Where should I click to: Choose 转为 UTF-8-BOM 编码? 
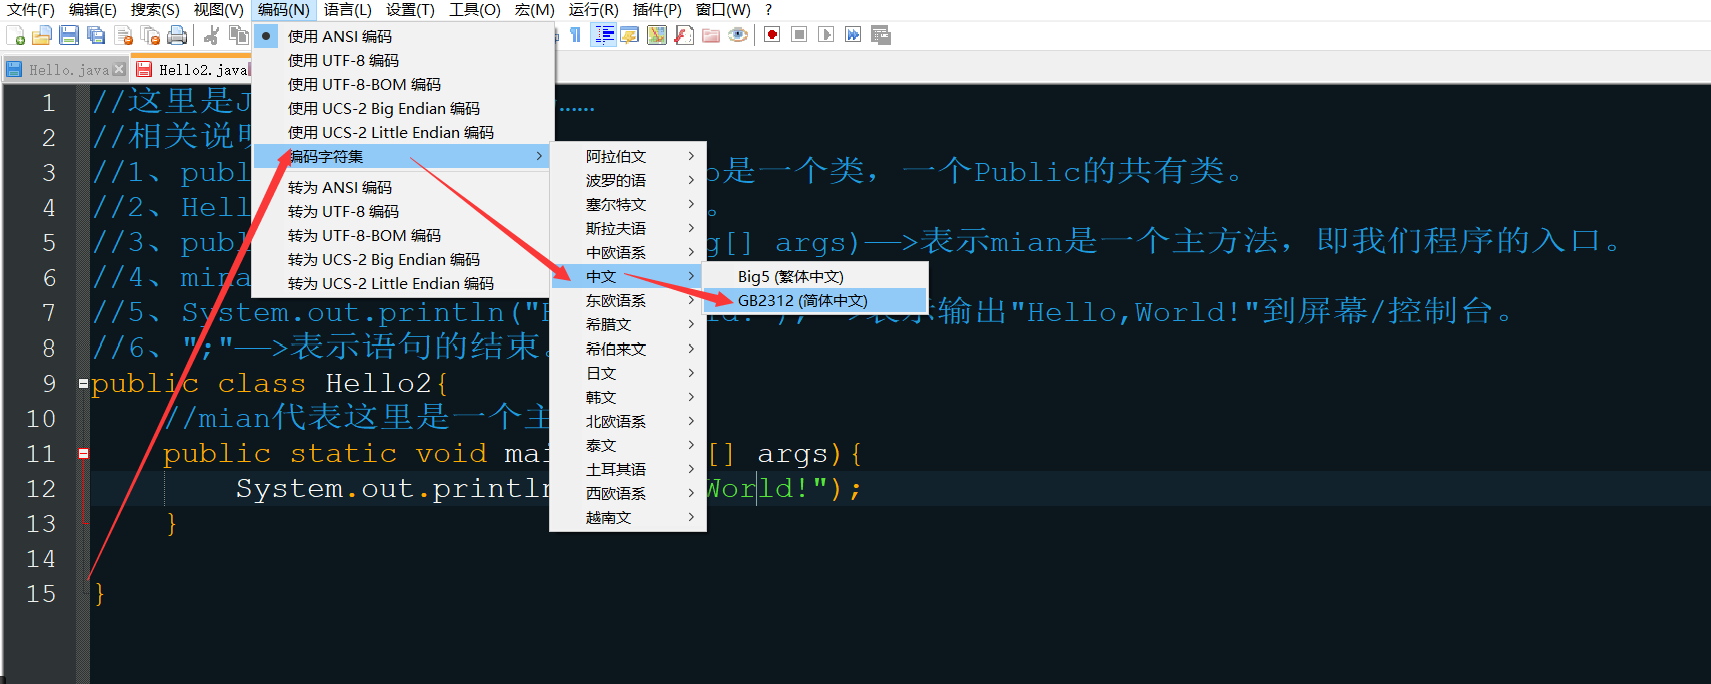(403, 235)
